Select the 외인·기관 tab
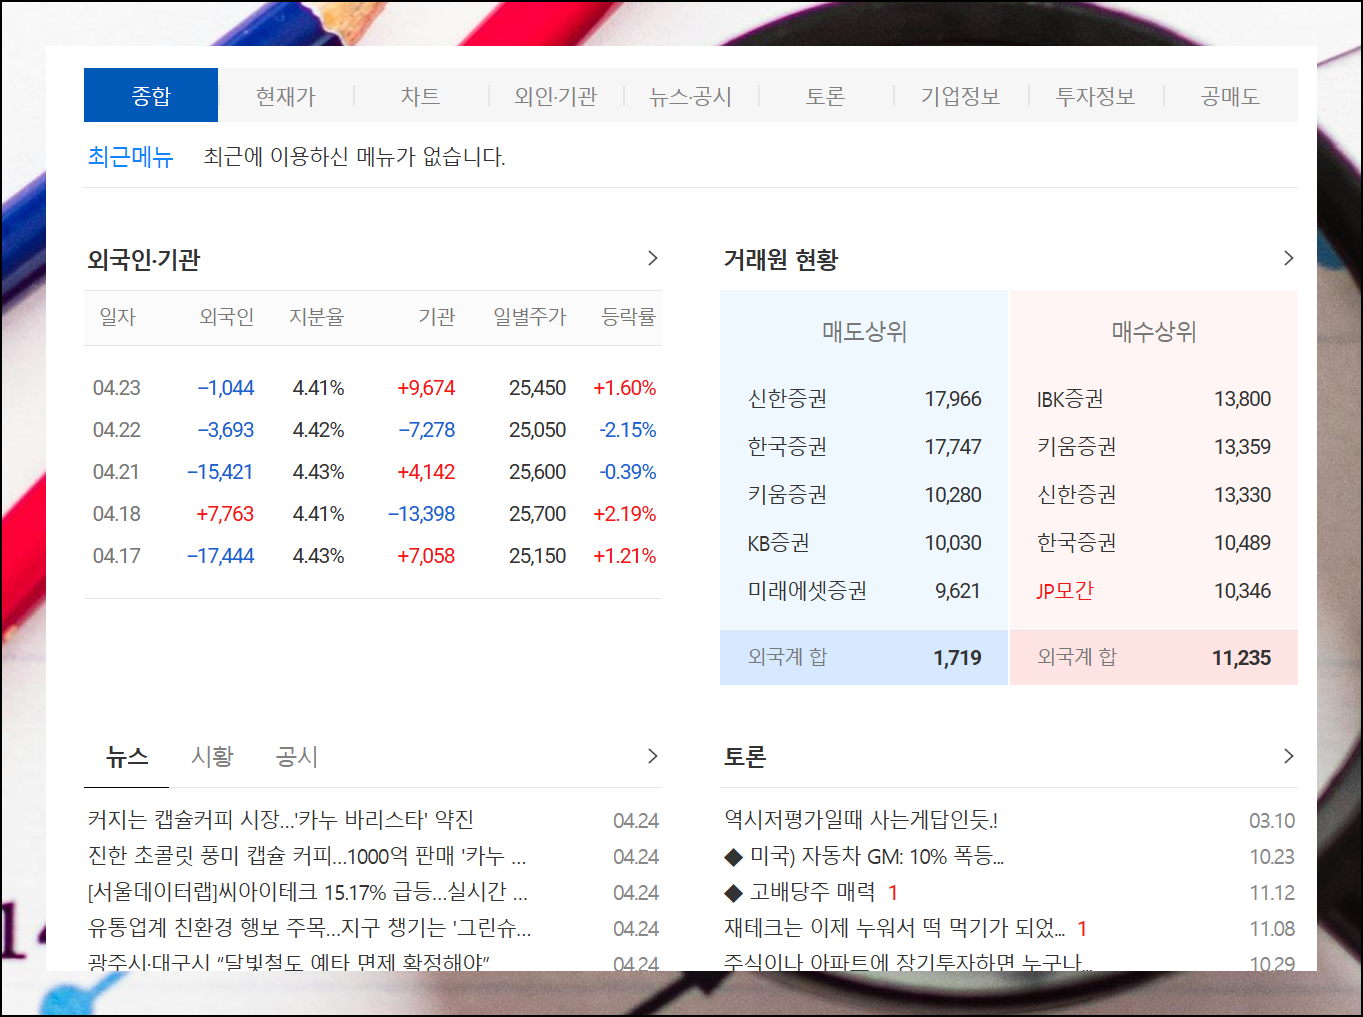This screenshot has height=1017, width=1363. click(x=556, y=96)
